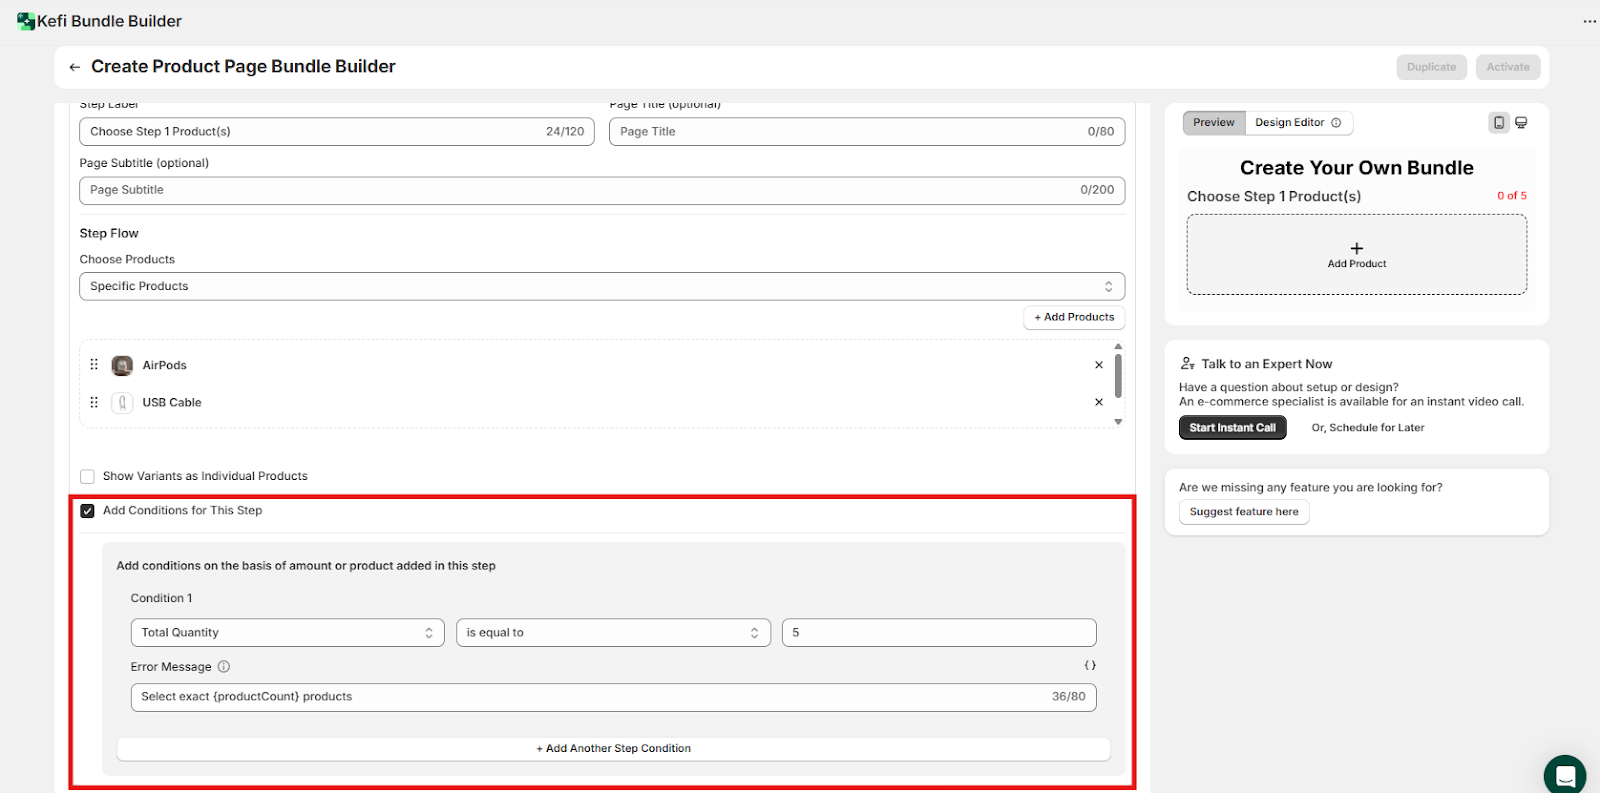Select the Preview tab
1600x793 pixels.
point(1213,123)
